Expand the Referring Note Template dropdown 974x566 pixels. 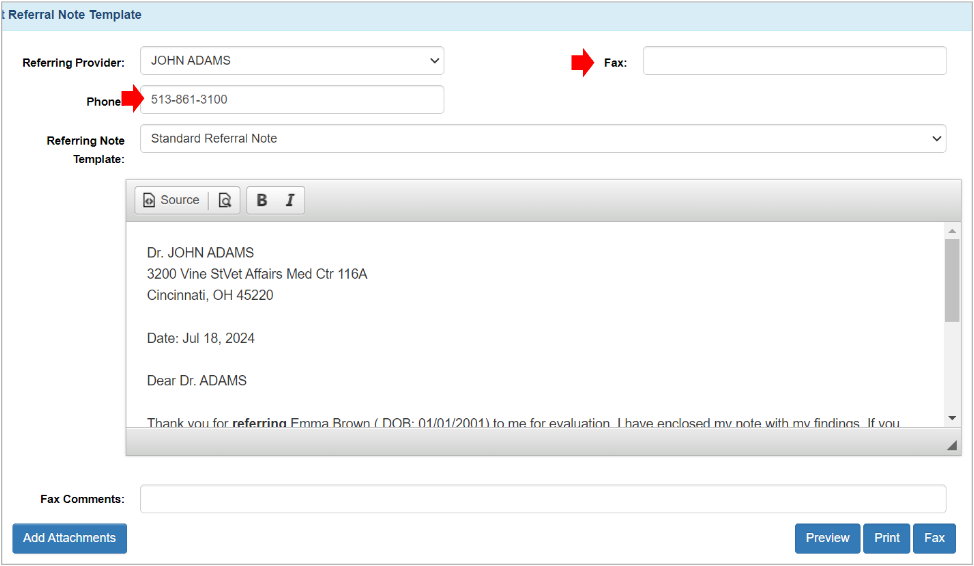tap(543, 139)
